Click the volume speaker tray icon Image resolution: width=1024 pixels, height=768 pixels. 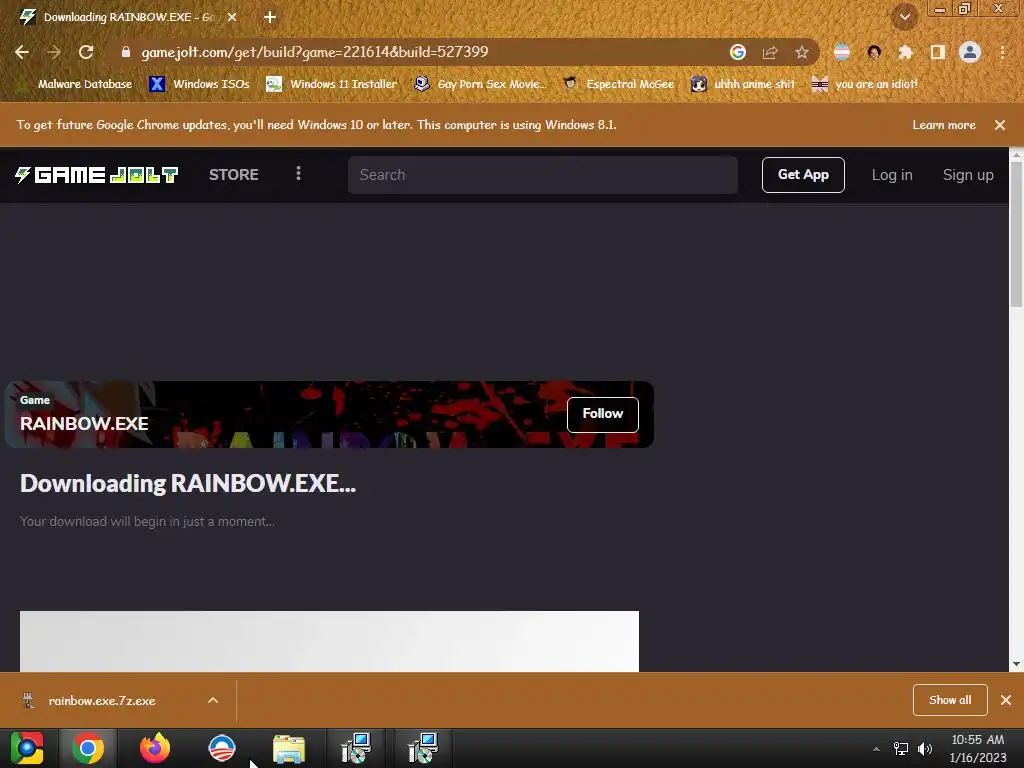click(925, 749)
